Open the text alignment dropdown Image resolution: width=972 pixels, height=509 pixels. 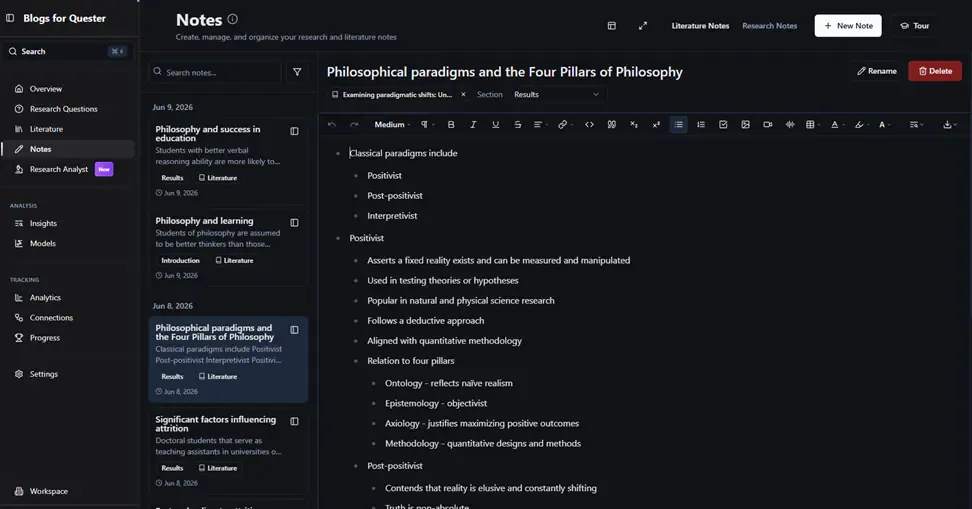click(x=541, y=125)
